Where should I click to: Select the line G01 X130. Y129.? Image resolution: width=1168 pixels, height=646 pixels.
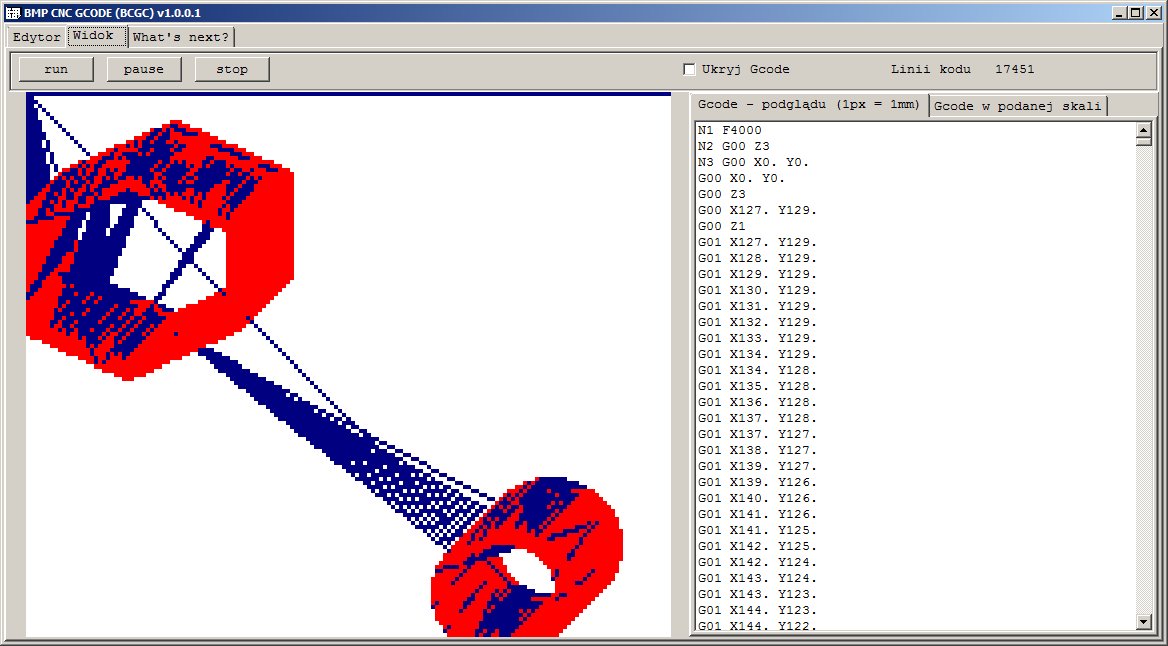click(758, 290)
